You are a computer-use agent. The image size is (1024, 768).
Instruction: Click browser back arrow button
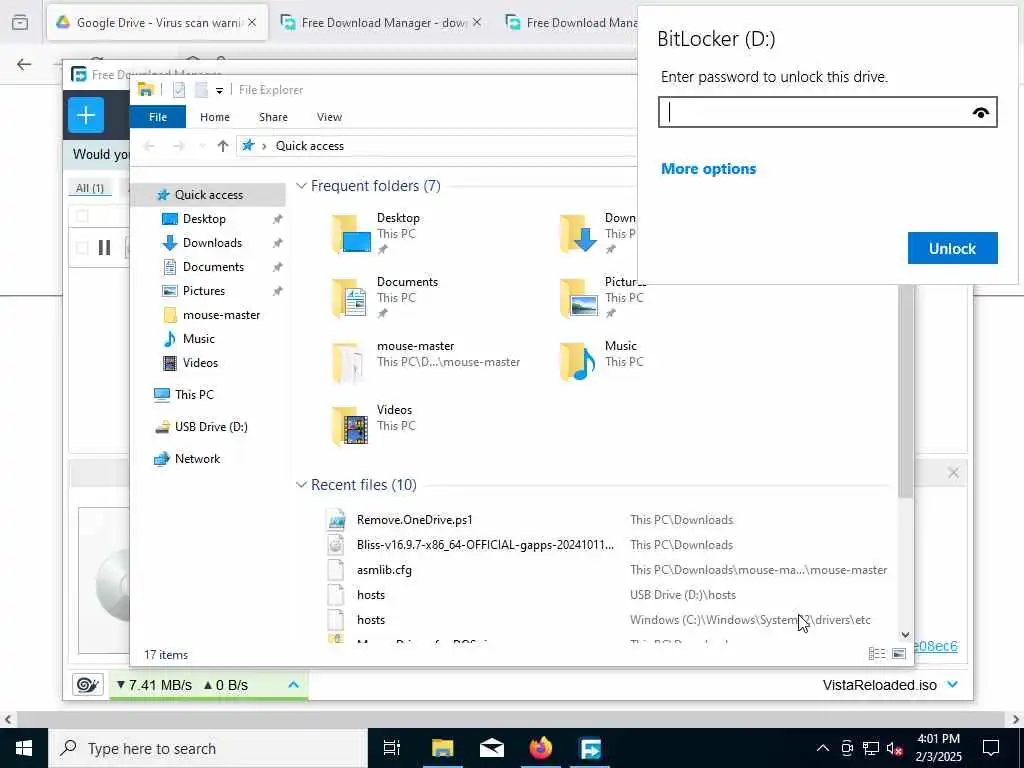(x=24, y=64)
